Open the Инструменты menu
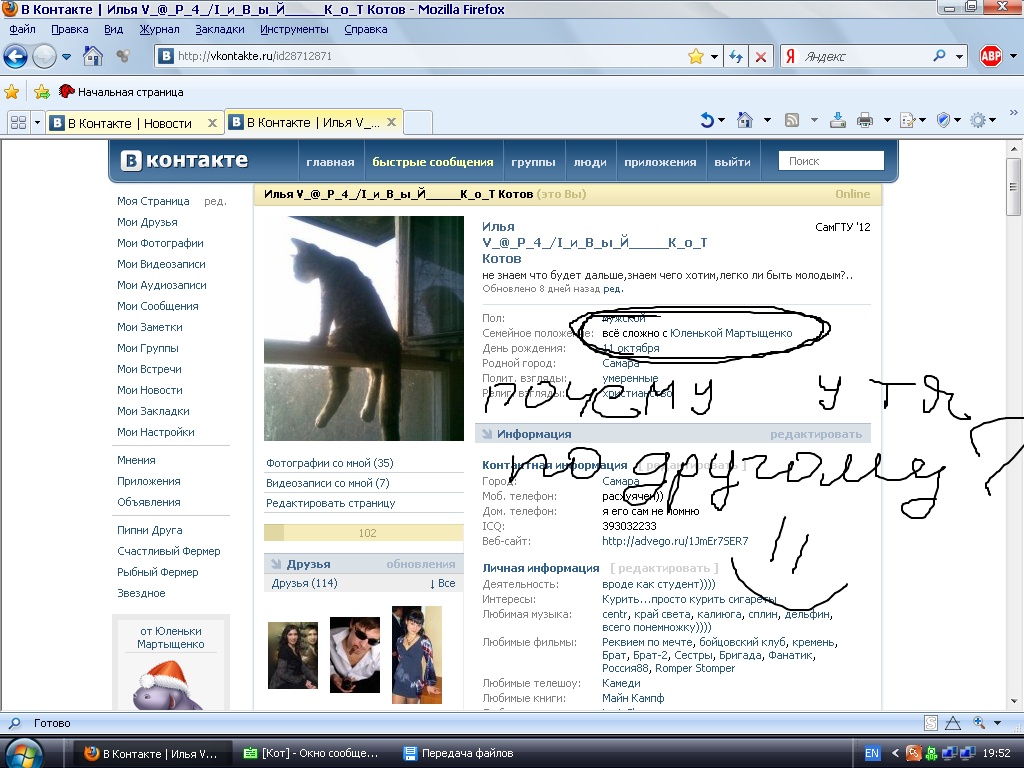1024x768 pixels. (x=294, y=29)
